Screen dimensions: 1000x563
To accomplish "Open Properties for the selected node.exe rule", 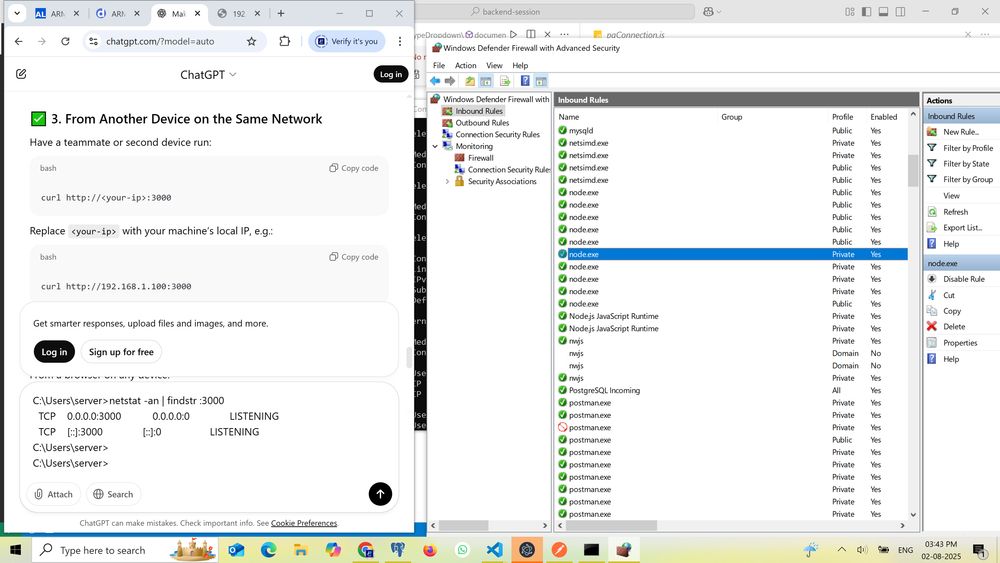I will (x=960, y=342).
